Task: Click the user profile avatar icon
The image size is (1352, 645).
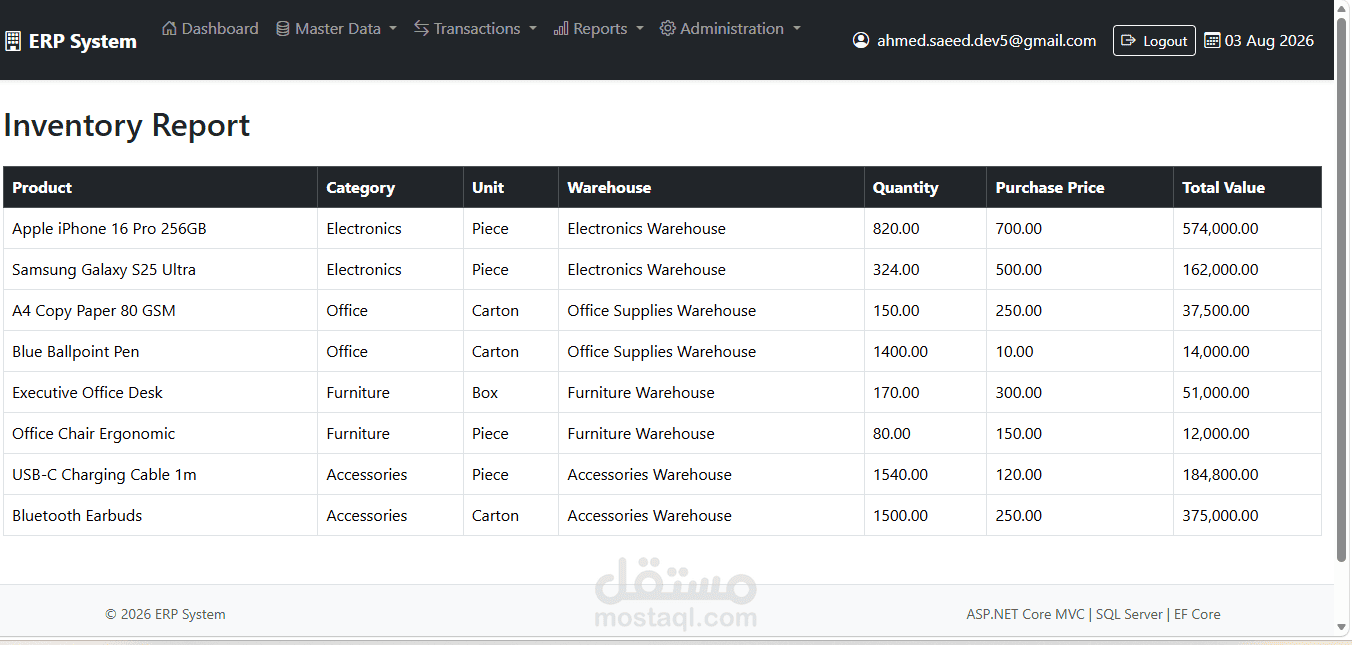Action: coord(861,40)
